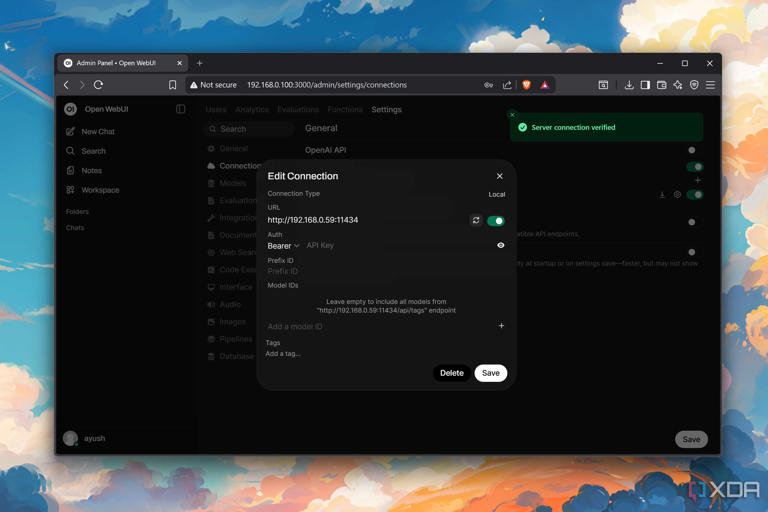Bookmark this page in the toolbar

[x=172, y=85]
